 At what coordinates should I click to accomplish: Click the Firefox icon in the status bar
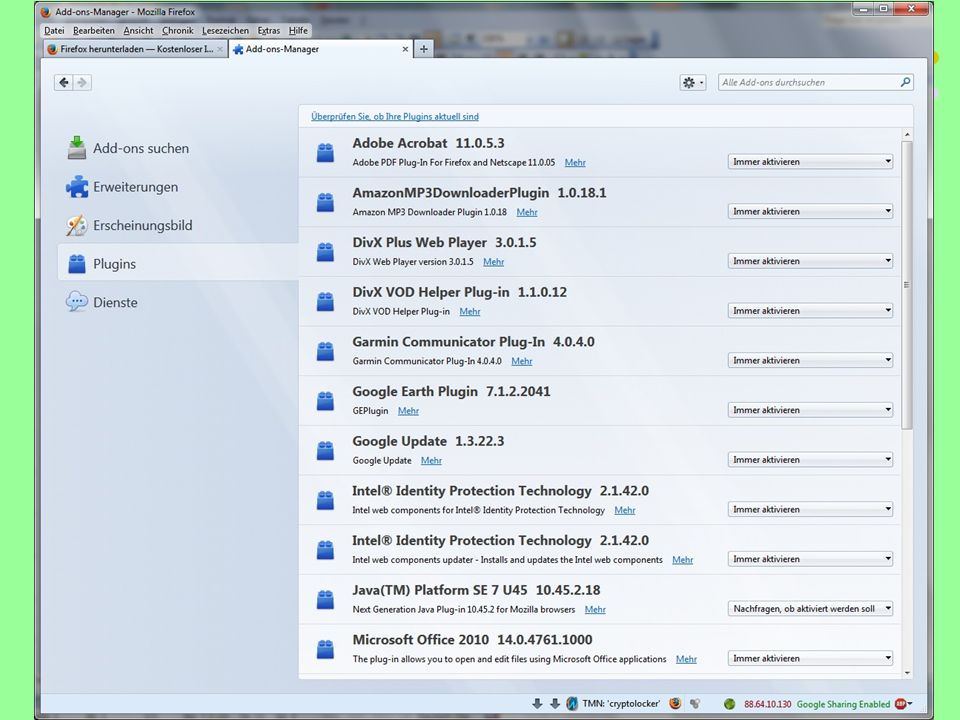point(675,703)
